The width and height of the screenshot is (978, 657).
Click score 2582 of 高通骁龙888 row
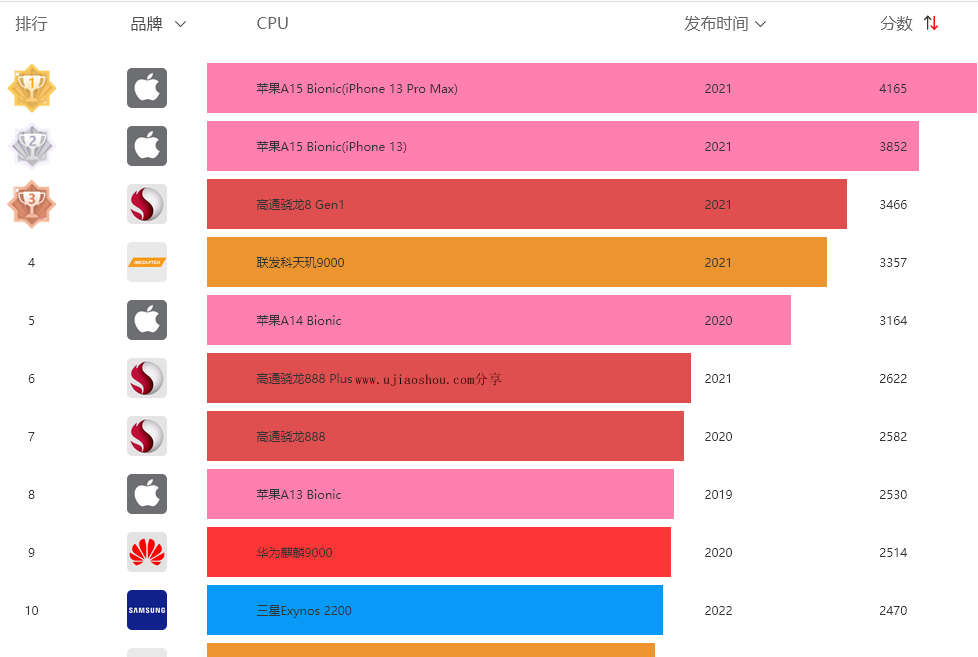click(893, 436)
